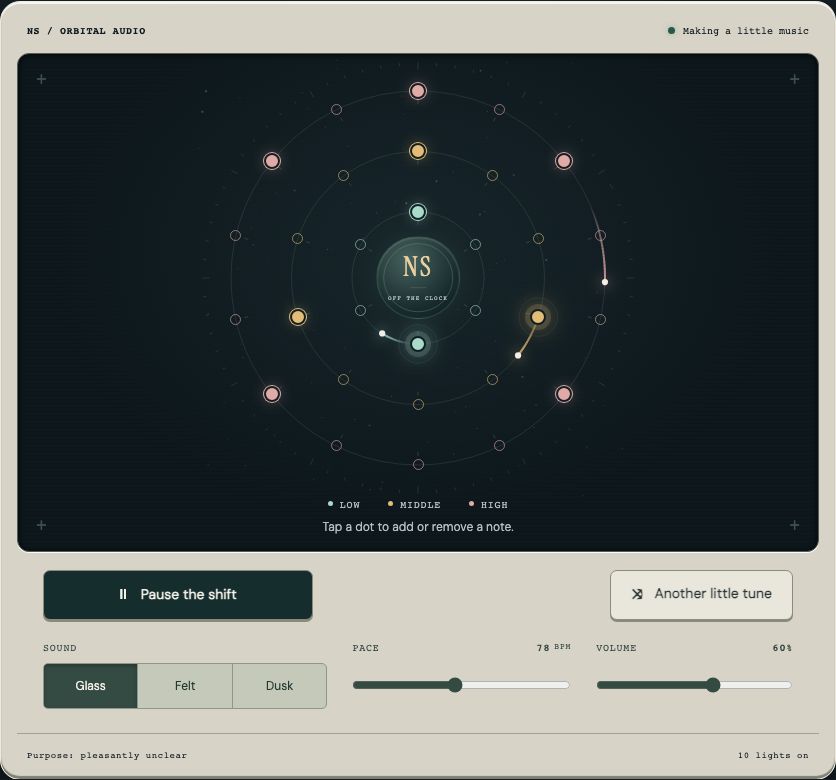This screenshot has width=836, height=780.
Task: Add note at inner ring's lower-left empty dot
Action: pos(360,311)
